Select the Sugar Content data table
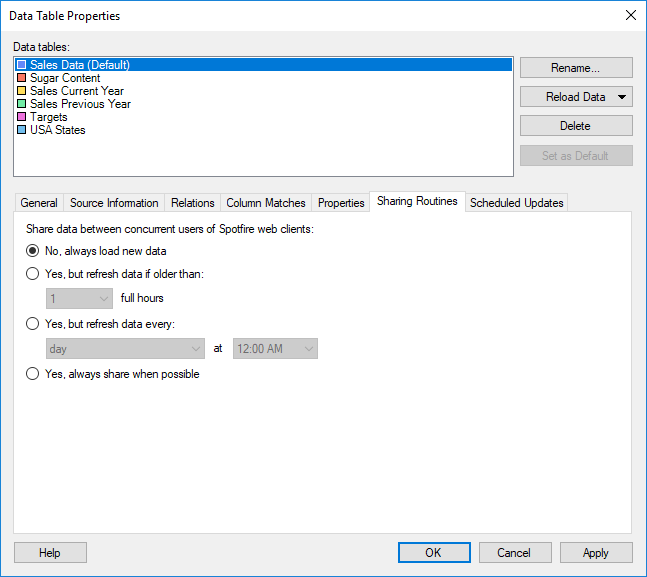The width and height of the screenshot is (647, 577). point(263,78)
